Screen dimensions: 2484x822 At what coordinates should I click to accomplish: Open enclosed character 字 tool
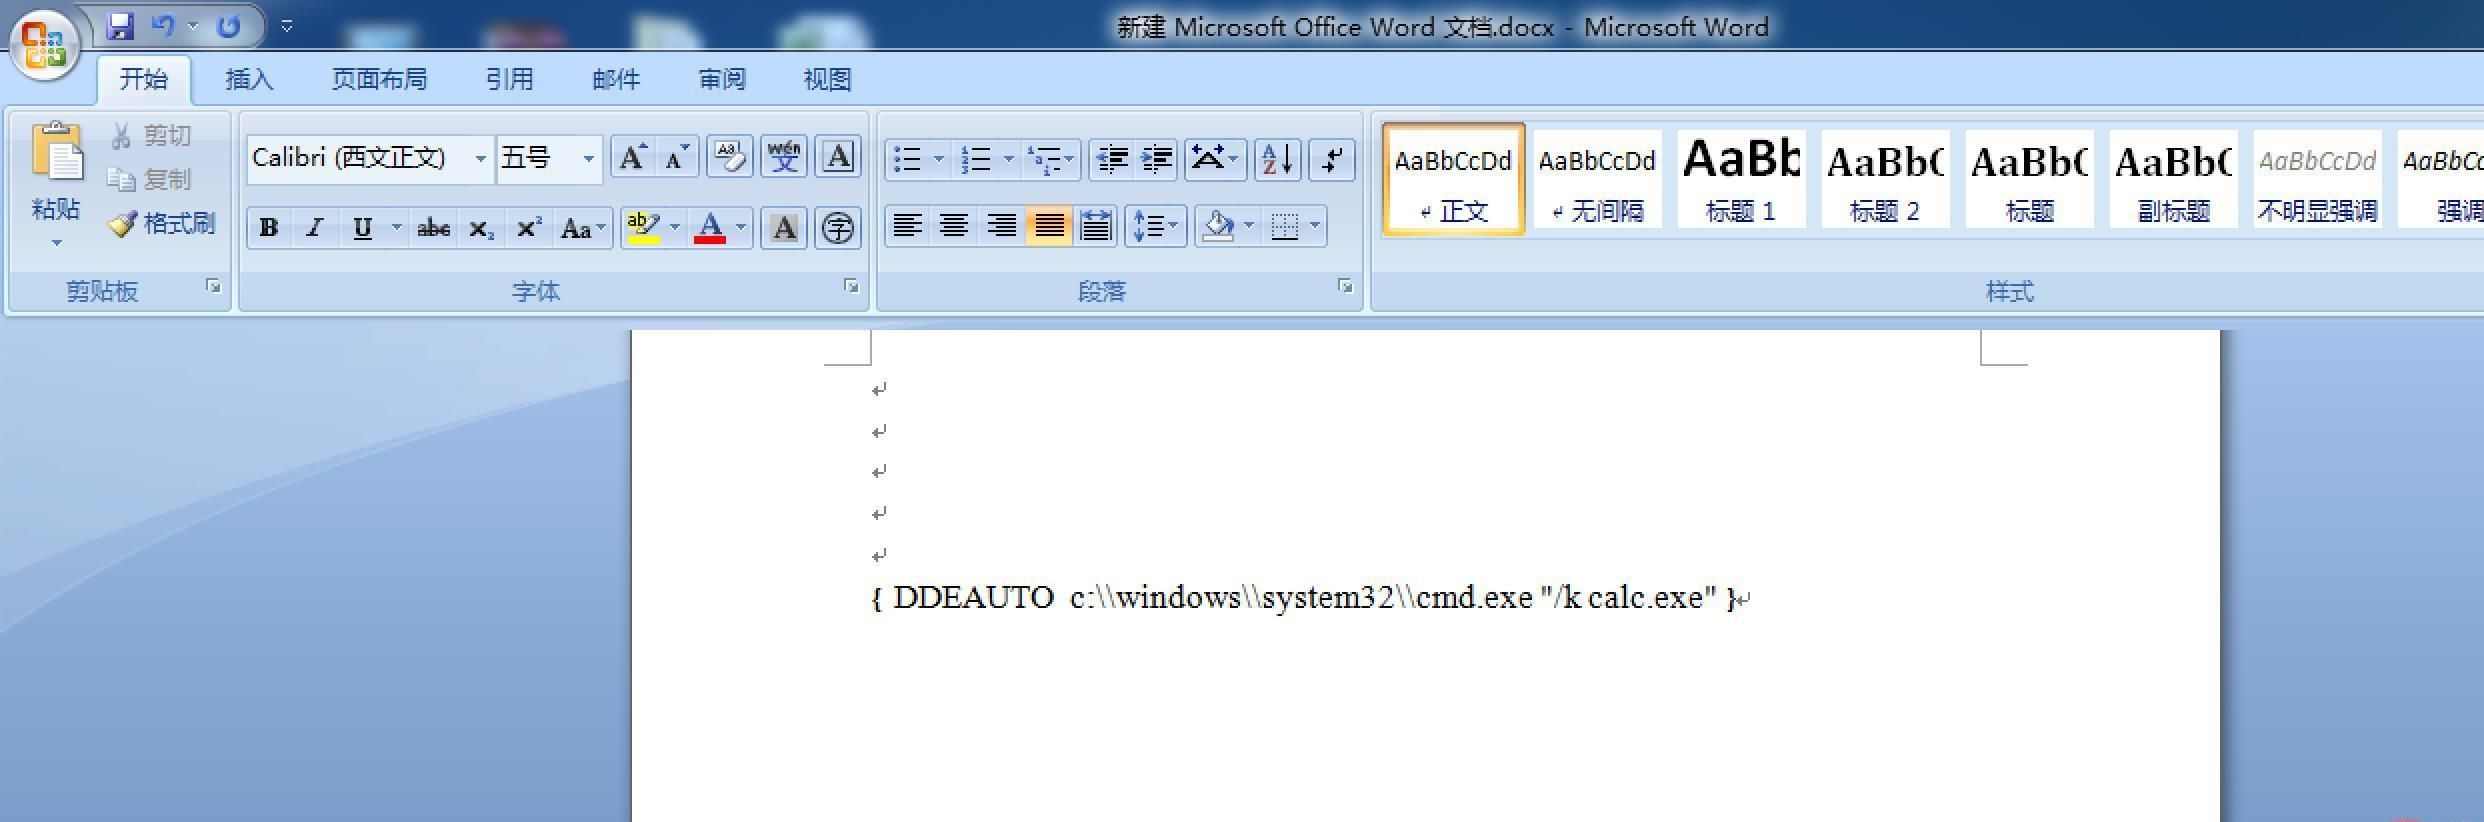pos(838,228)
